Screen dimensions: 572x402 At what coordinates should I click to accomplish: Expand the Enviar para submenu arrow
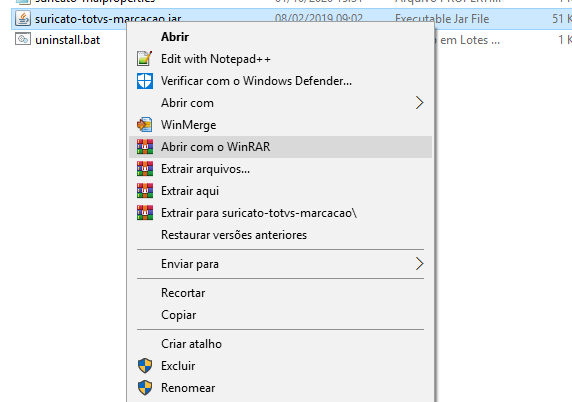(420, 264)
